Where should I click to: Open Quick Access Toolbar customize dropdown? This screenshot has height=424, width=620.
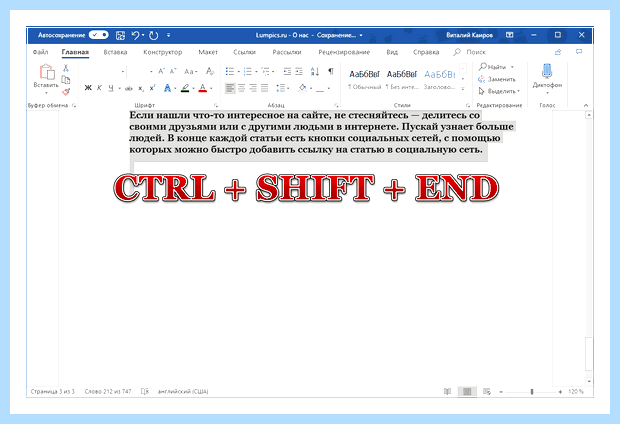click(x=168, y=35)
